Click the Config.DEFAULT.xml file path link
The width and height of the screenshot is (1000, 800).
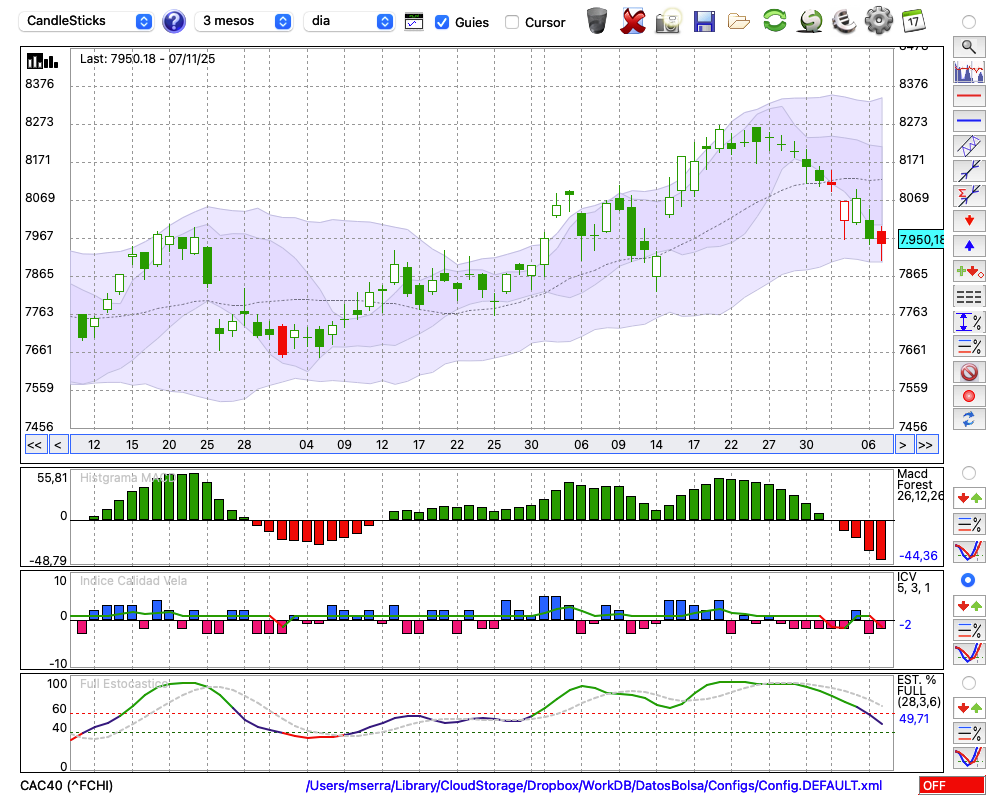[x=593, y=786]
